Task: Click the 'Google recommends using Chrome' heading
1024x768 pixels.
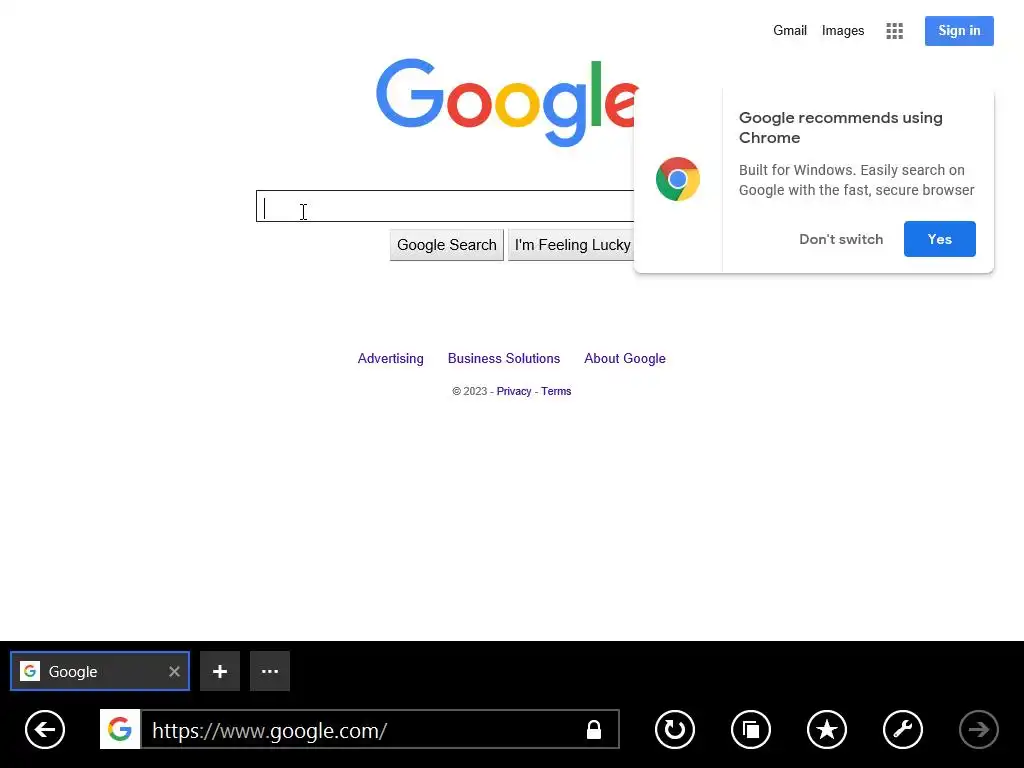Action: [x=840, y=127]
